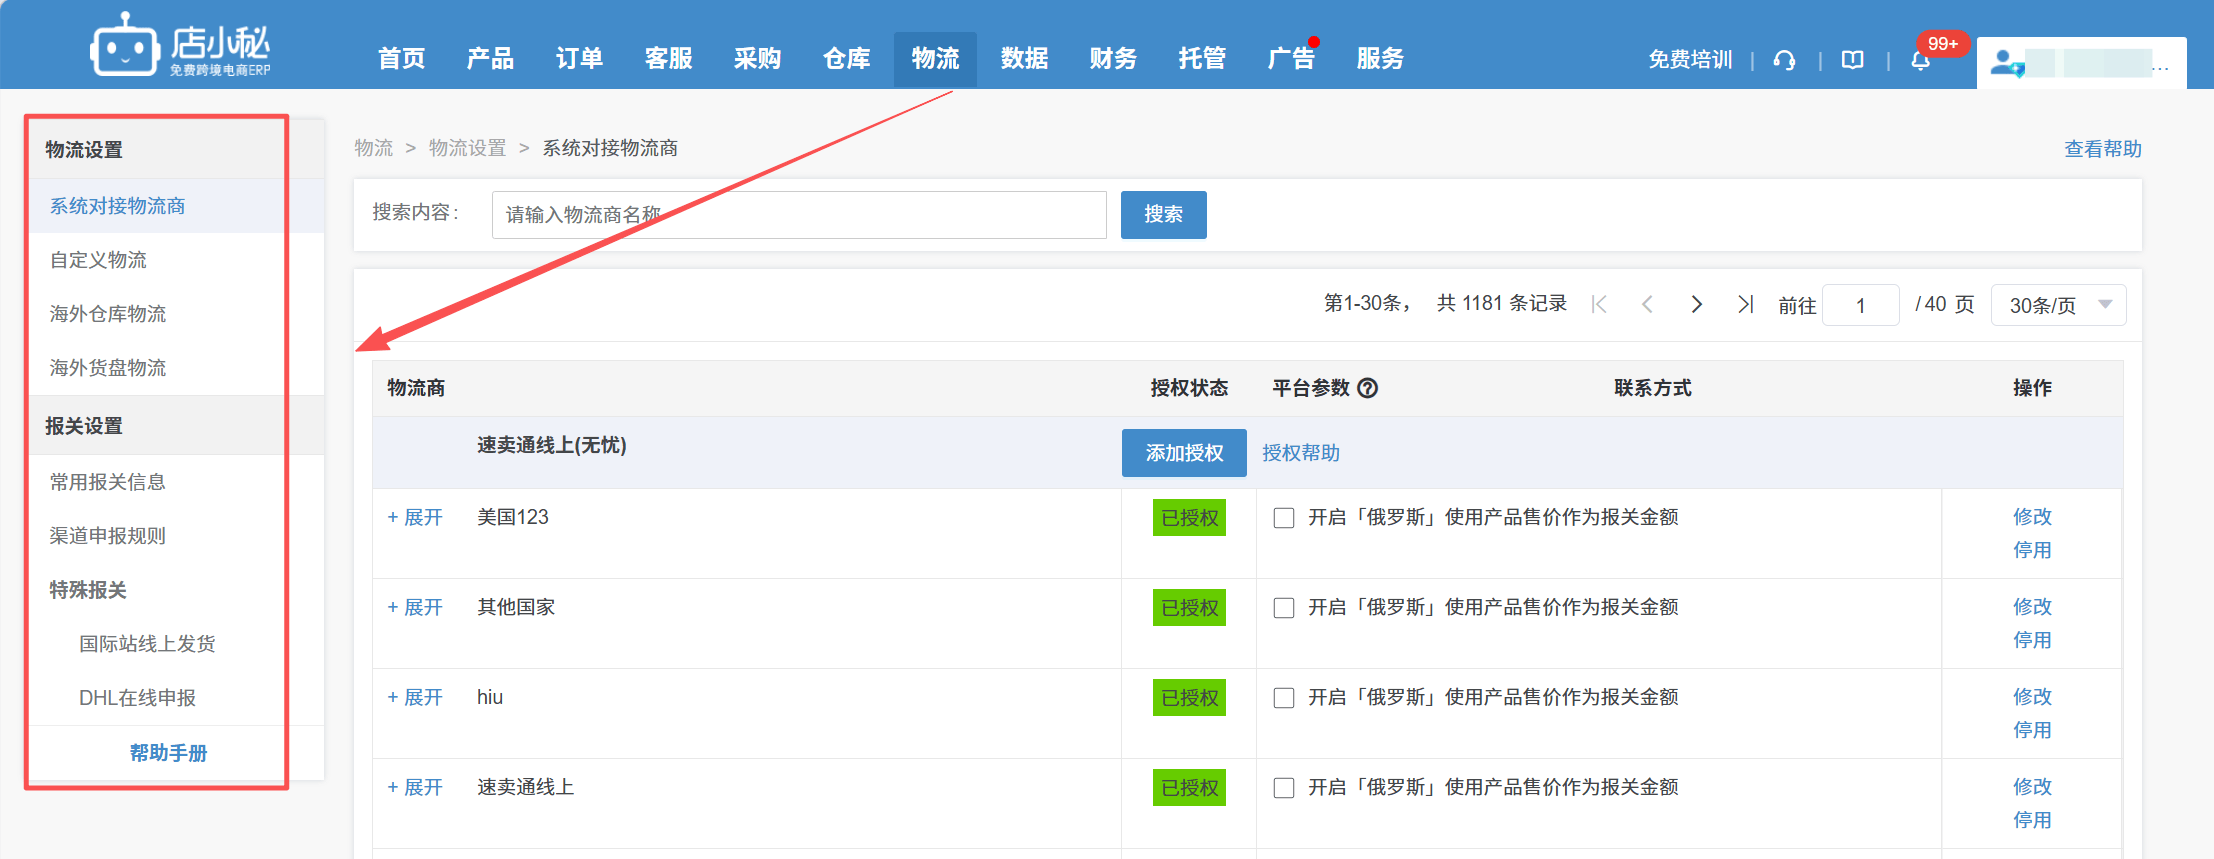The width and height of the screenshot is (2214, 859).
Task: Go to the next page arrow
Action: (x=1697, y=304)
